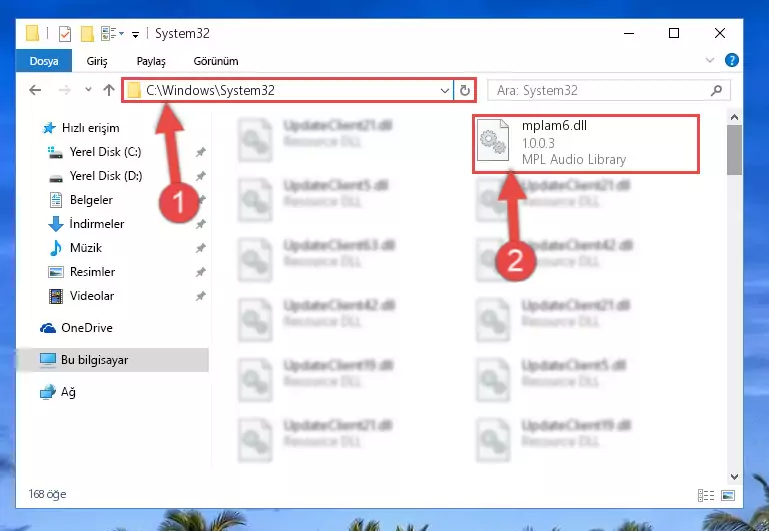Viewport: 769px width, 531px height.
Task: Click the Ara: System32 search box
Action: coord(609,90)
